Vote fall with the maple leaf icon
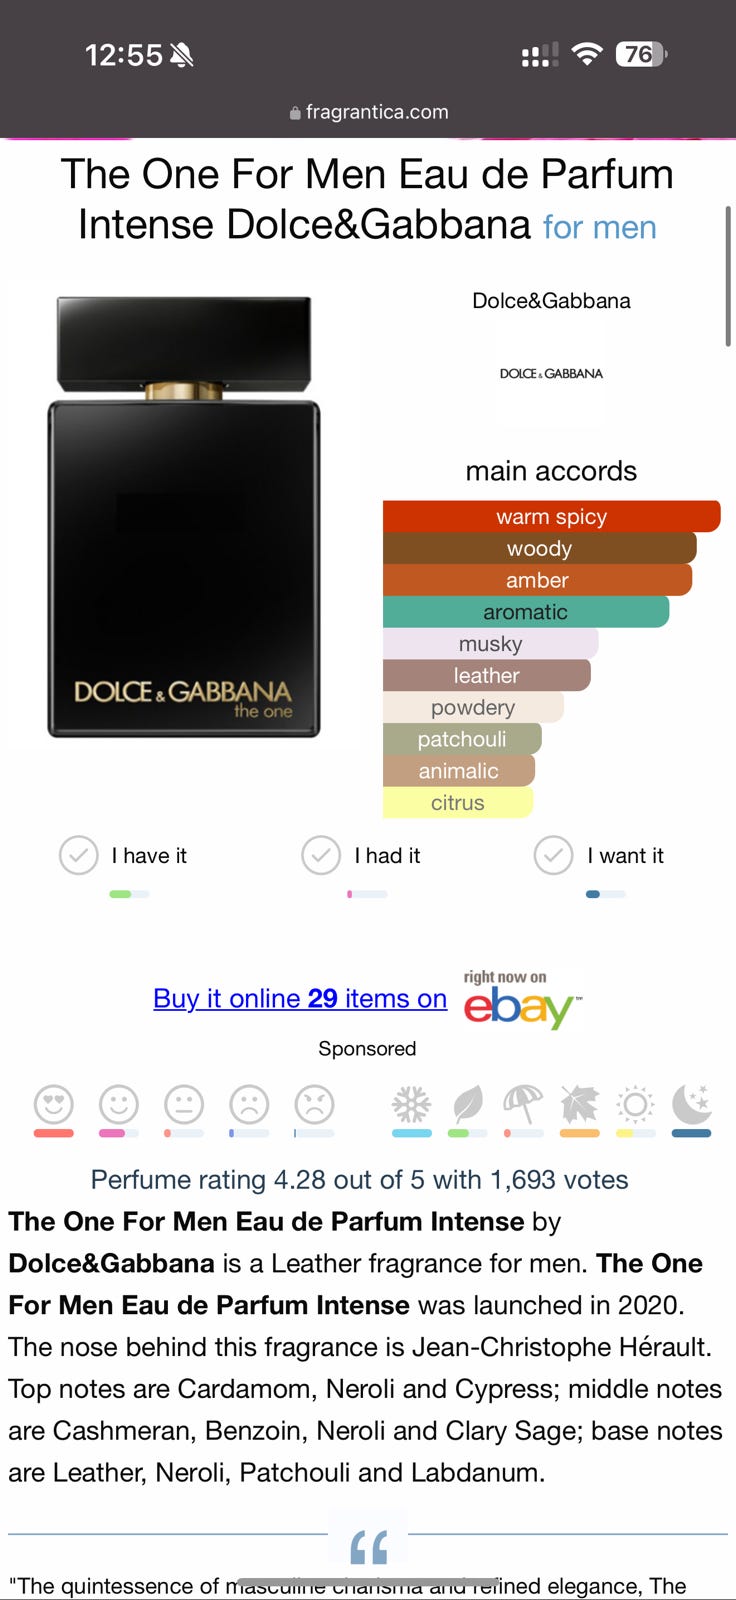This screenshot has width=736, height=1600. point(579,1105)
